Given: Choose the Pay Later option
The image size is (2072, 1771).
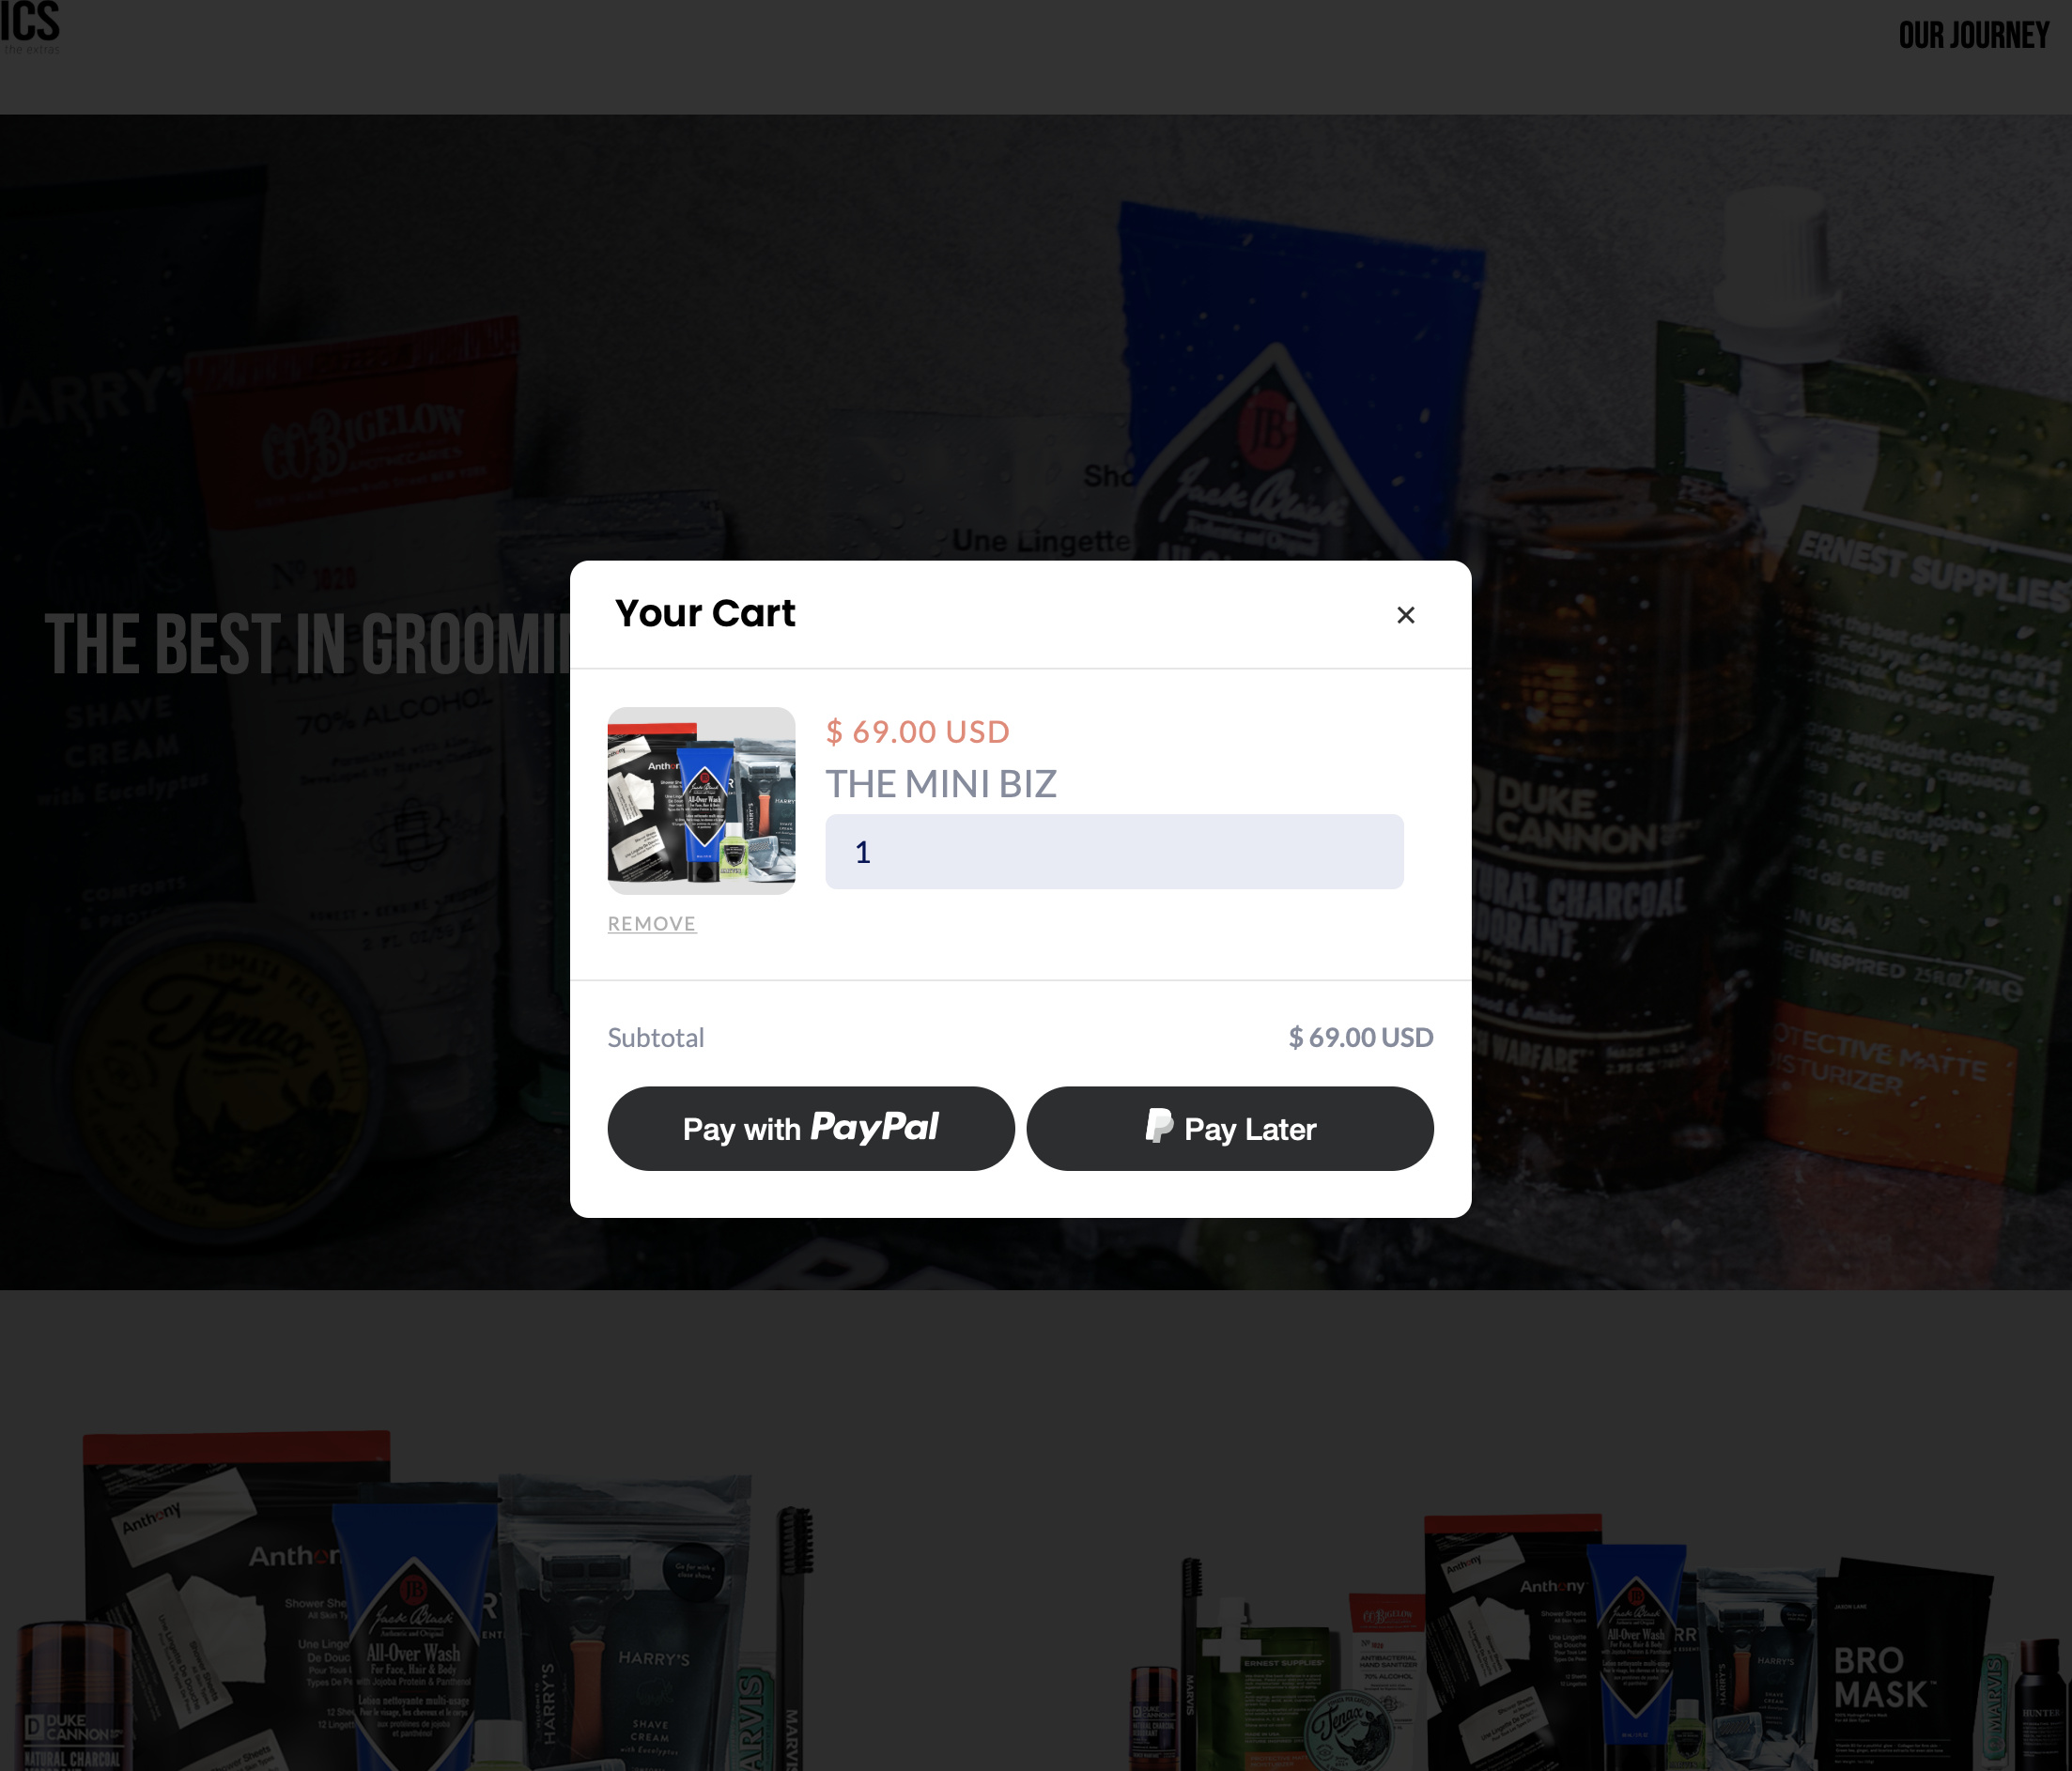Looking at the screenshot, I should coord(1230,1128).
